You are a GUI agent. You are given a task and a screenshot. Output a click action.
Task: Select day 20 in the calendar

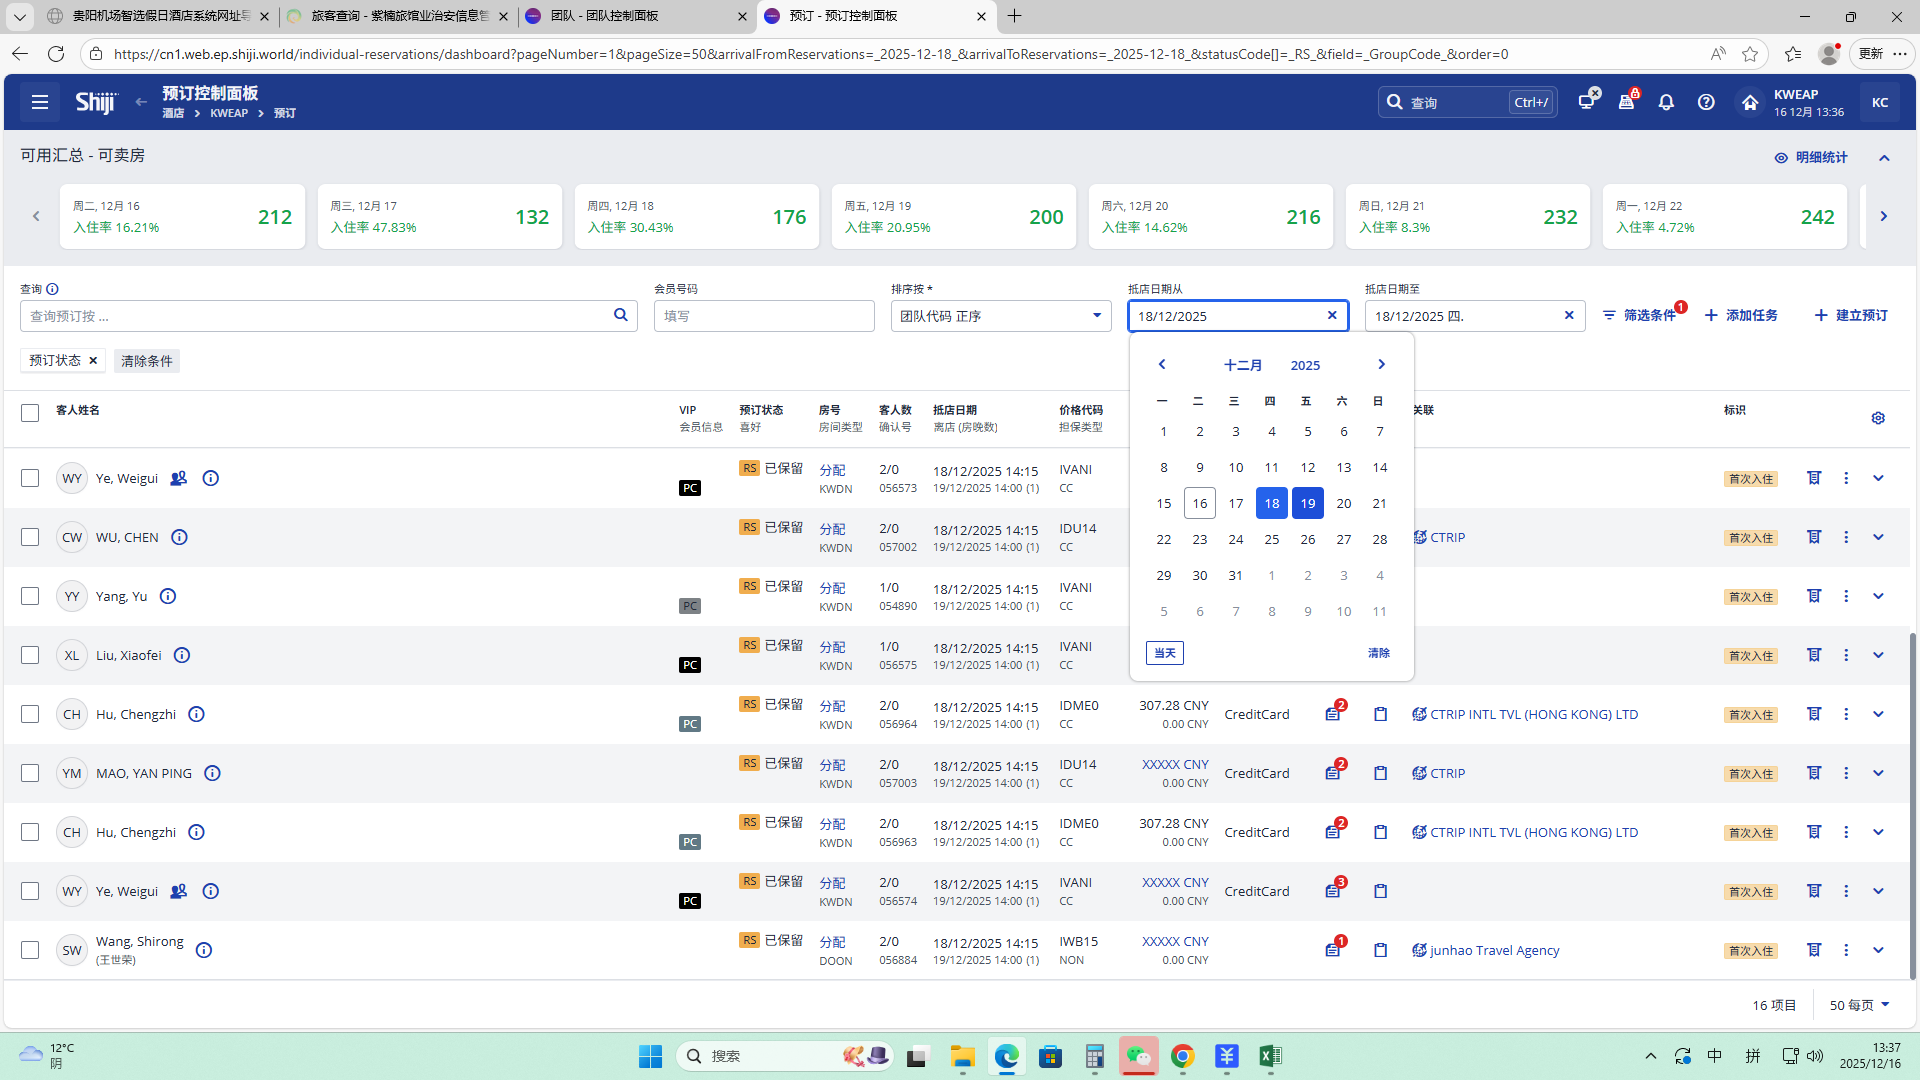pos(1343,503)
